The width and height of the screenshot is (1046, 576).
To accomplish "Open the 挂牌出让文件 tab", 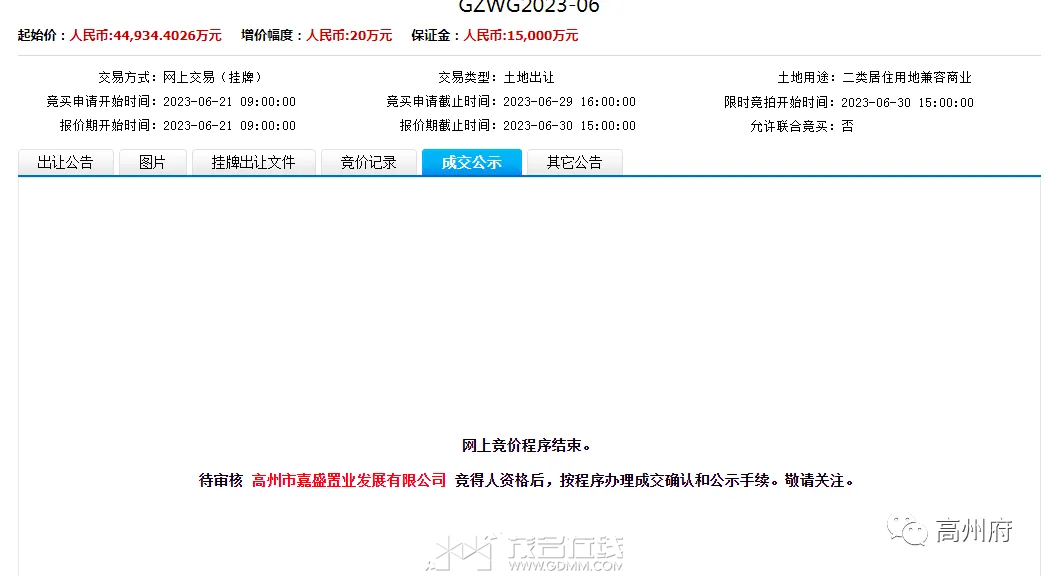I will [x=253, y=162].
